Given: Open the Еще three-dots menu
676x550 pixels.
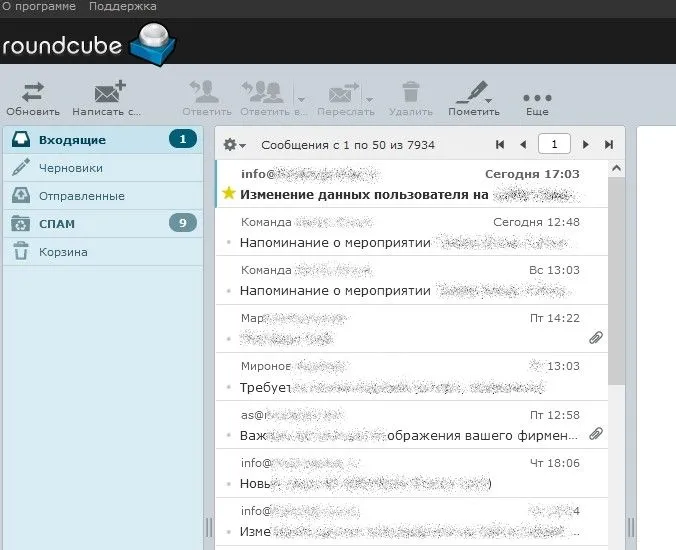Looking at the screenshot, I should click(537, 97).
